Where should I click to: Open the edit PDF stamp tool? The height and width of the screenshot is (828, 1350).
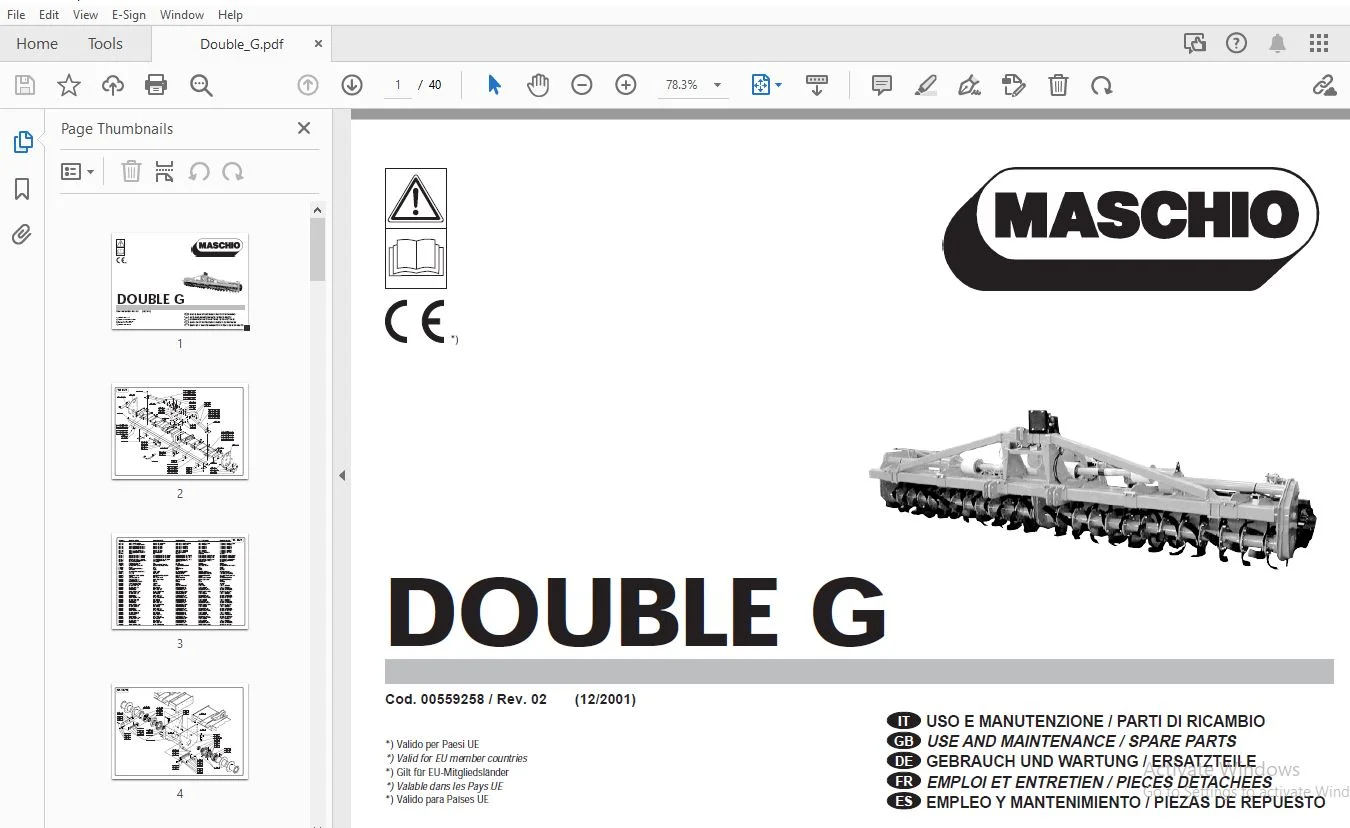(x=1014, y=85)
